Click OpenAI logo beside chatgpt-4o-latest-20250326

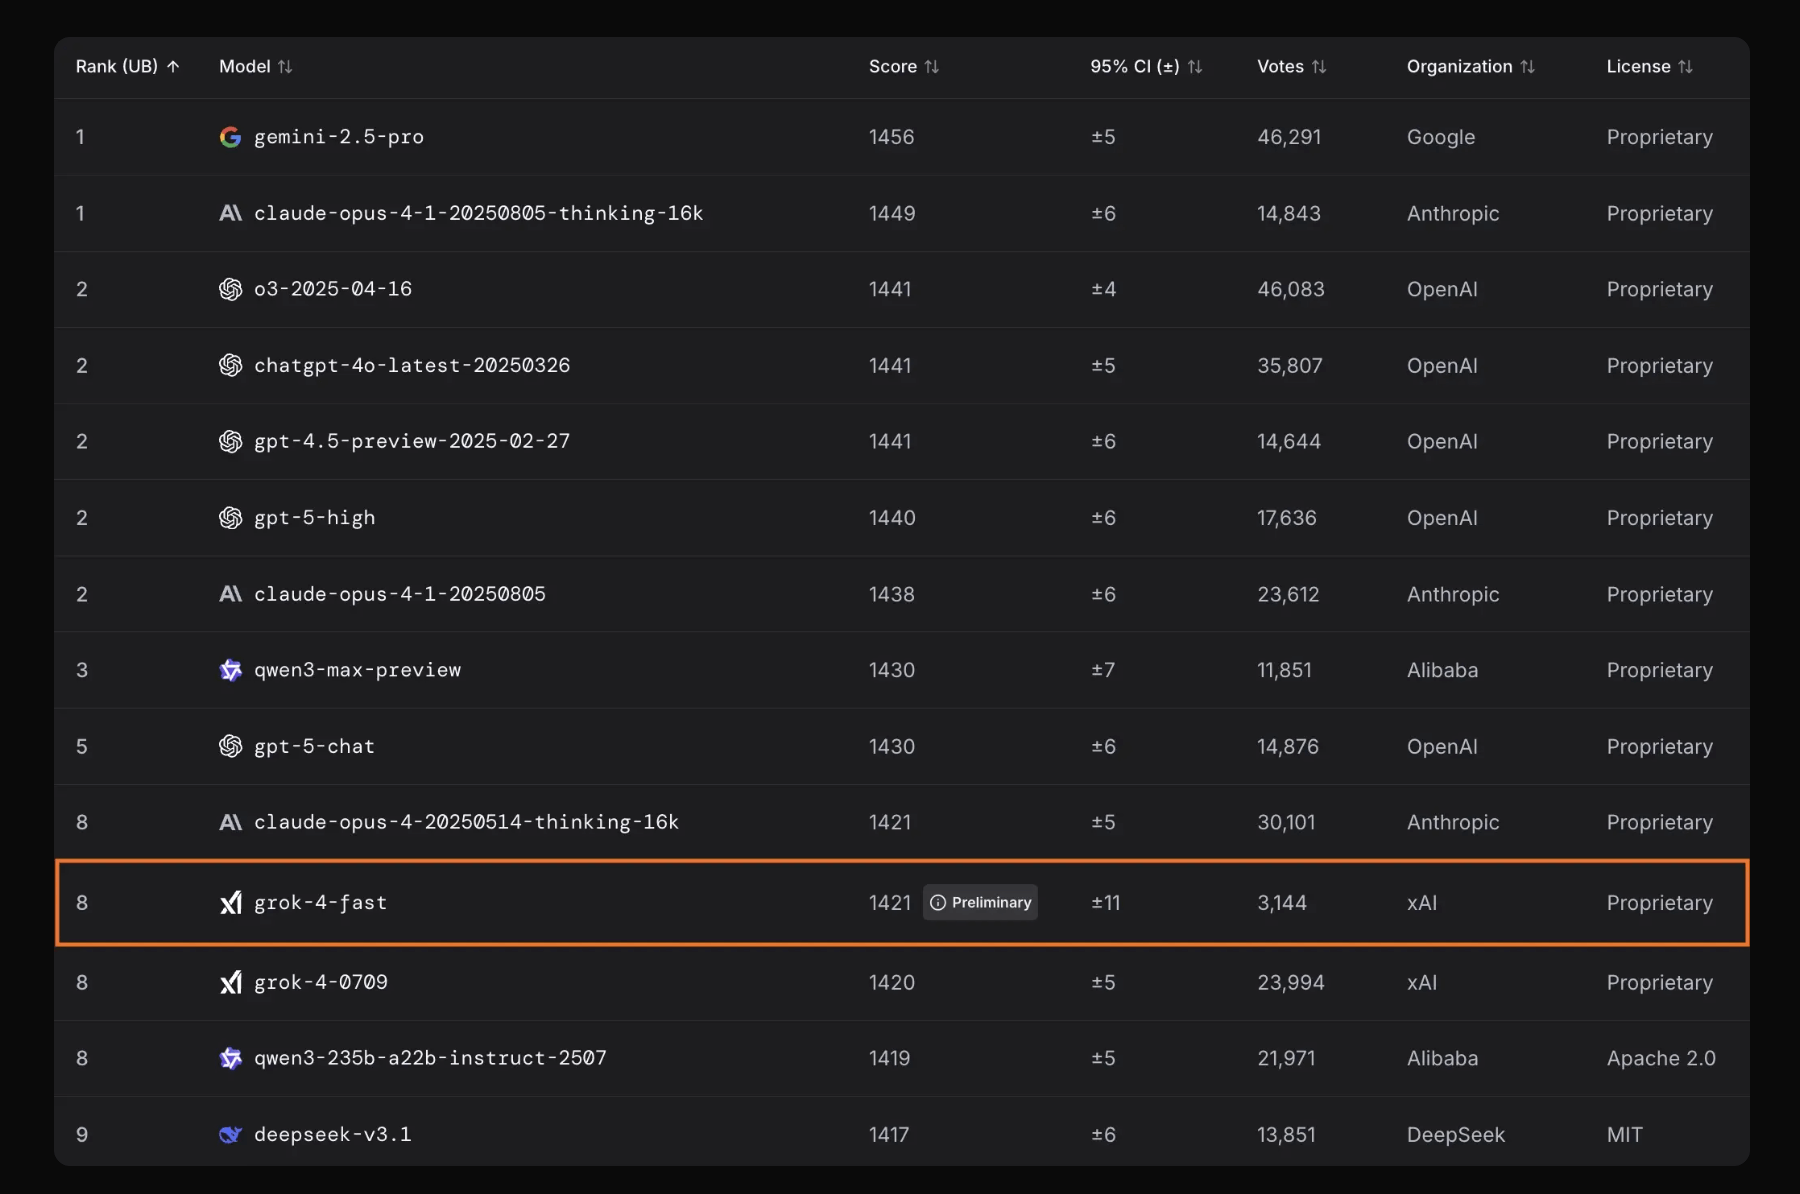point(230,365)
